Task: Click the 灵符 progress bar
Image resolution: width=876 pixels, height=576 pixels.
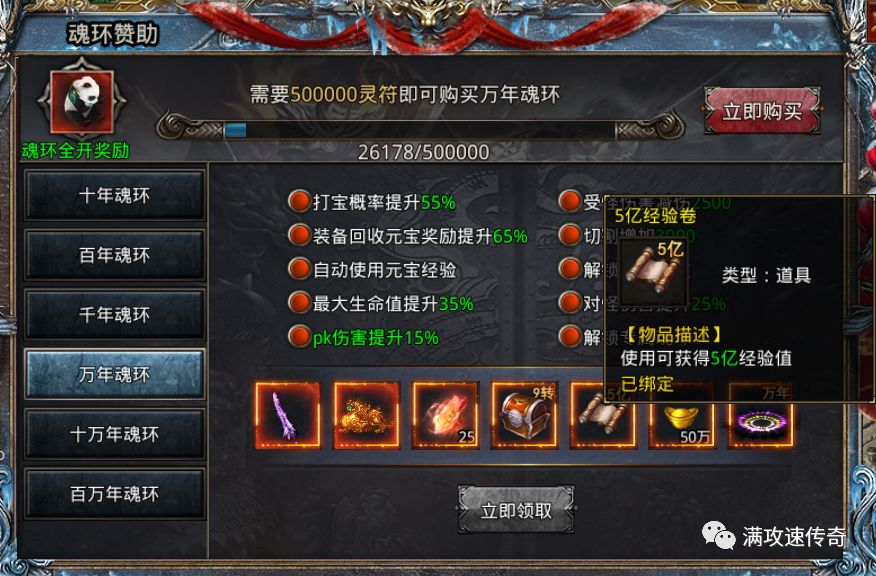Action: (x=420, y=130)
